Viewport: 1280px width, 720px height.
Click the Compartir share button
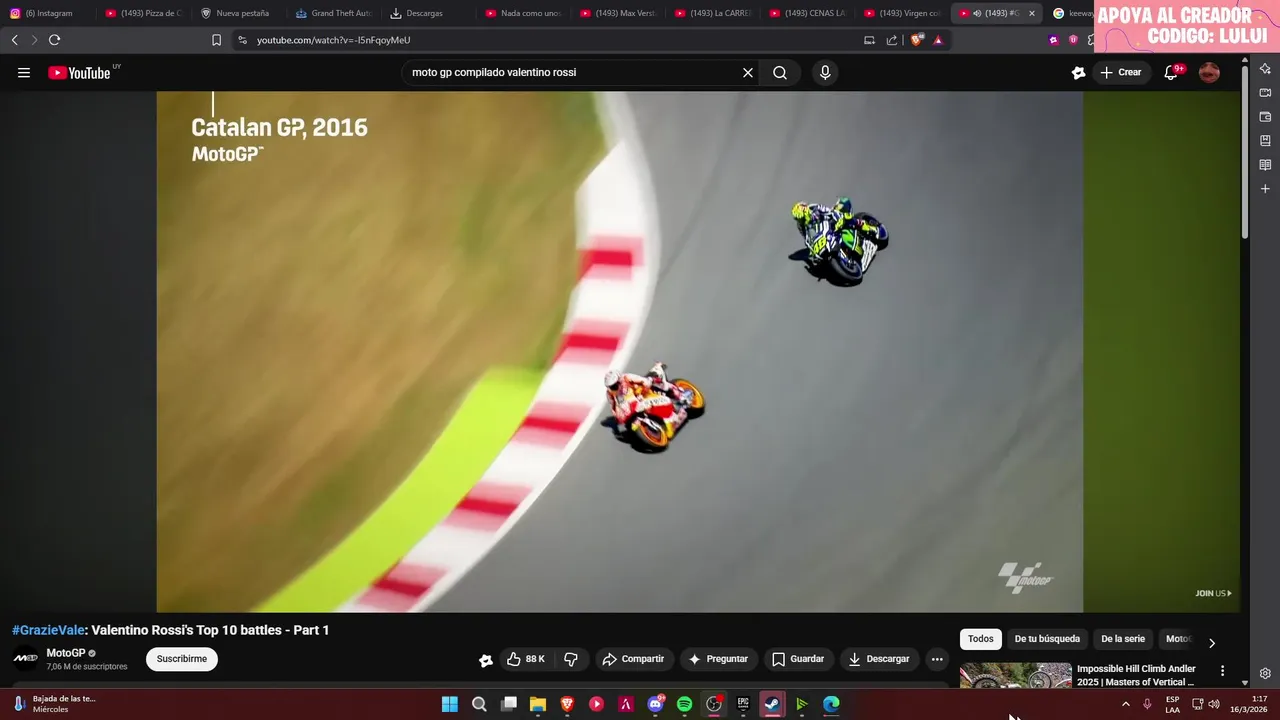coord(633,659)
